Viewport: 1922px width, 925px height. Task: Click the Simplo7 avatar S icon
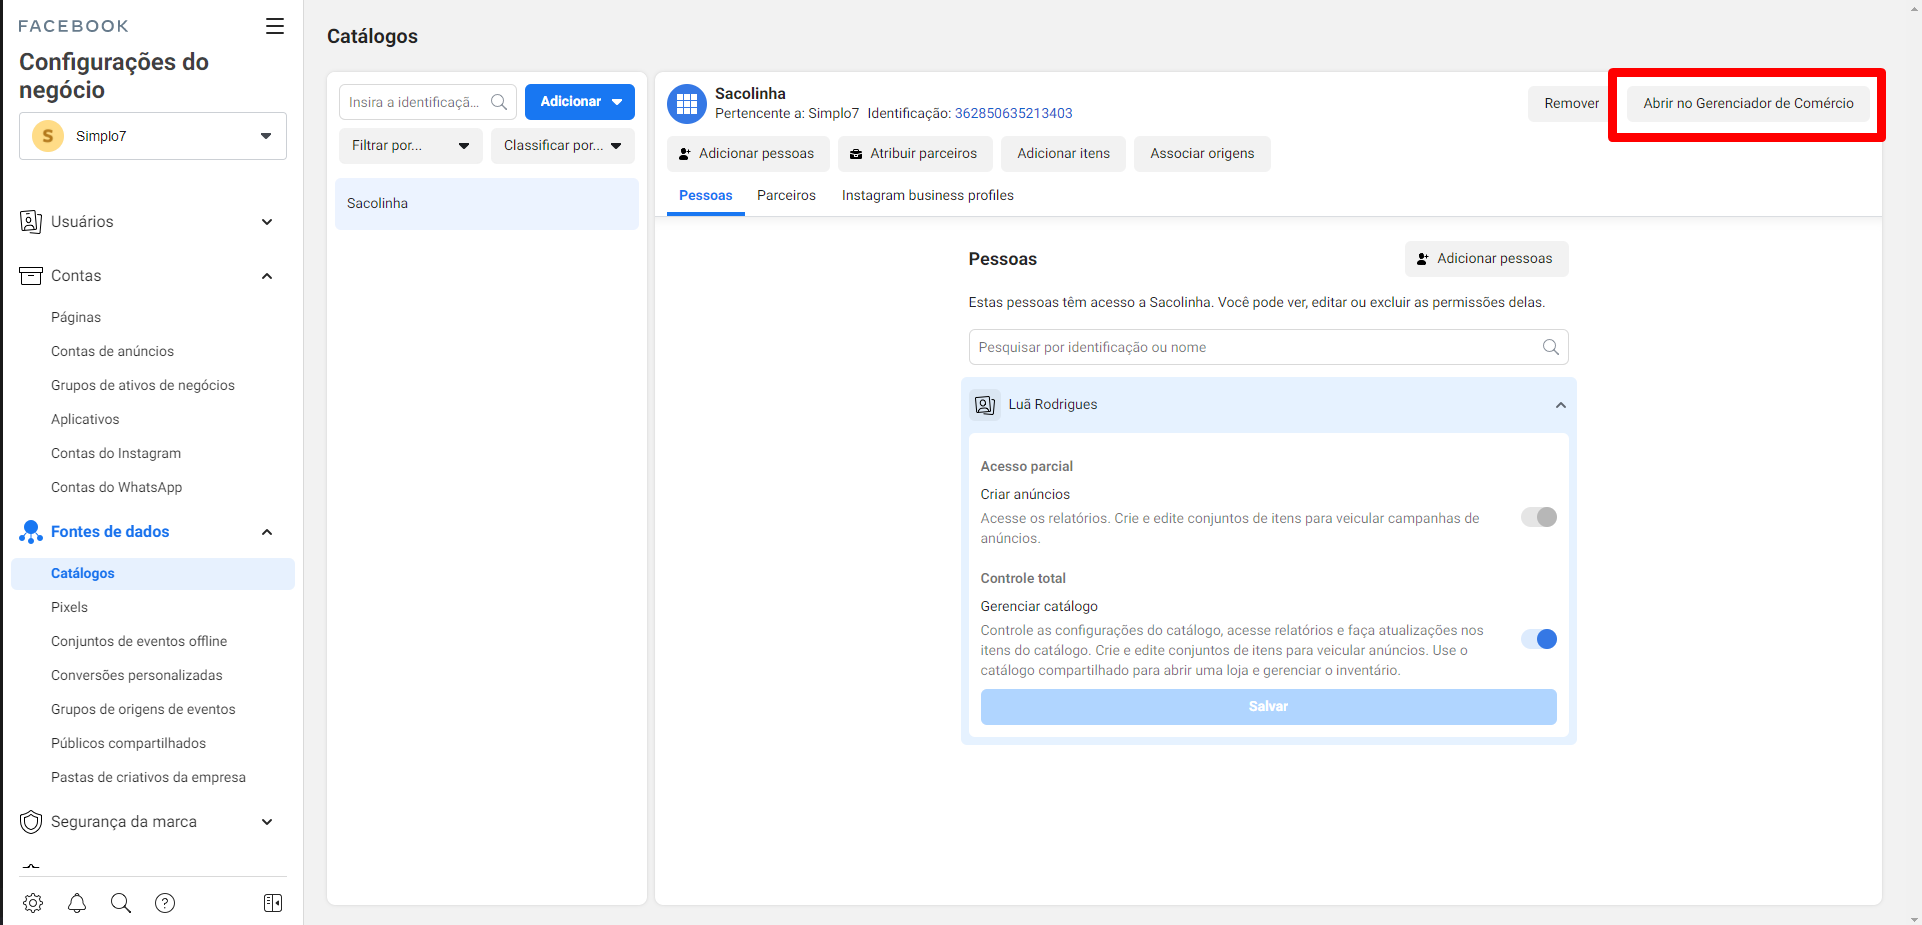[48, 136]
